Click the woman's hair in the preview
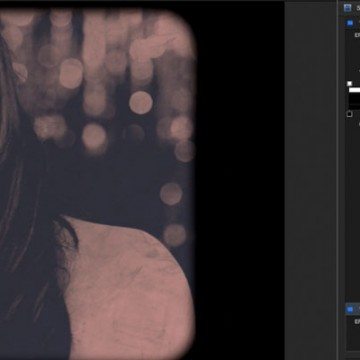This screenshot has width=360, height=360. (17, 200)
